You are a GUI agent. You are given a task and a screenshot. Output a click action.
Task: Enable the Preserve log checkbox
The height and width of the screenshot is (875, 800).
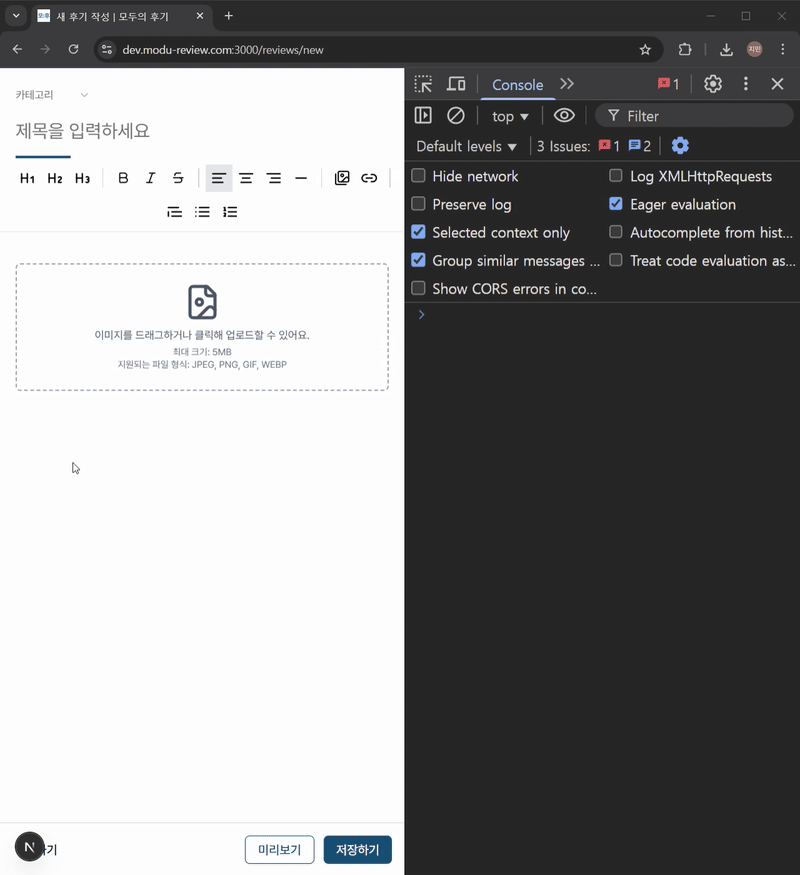tap(419, 204)
